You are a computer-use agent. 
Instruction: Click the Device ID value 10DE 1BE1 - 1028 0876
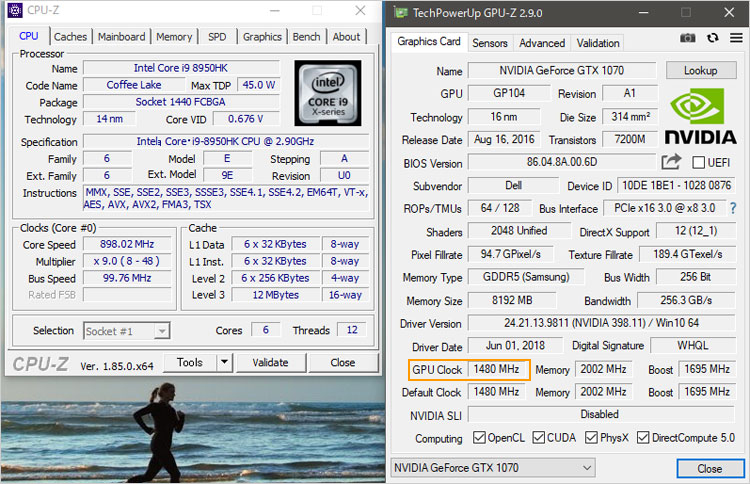tap(676, 185)
